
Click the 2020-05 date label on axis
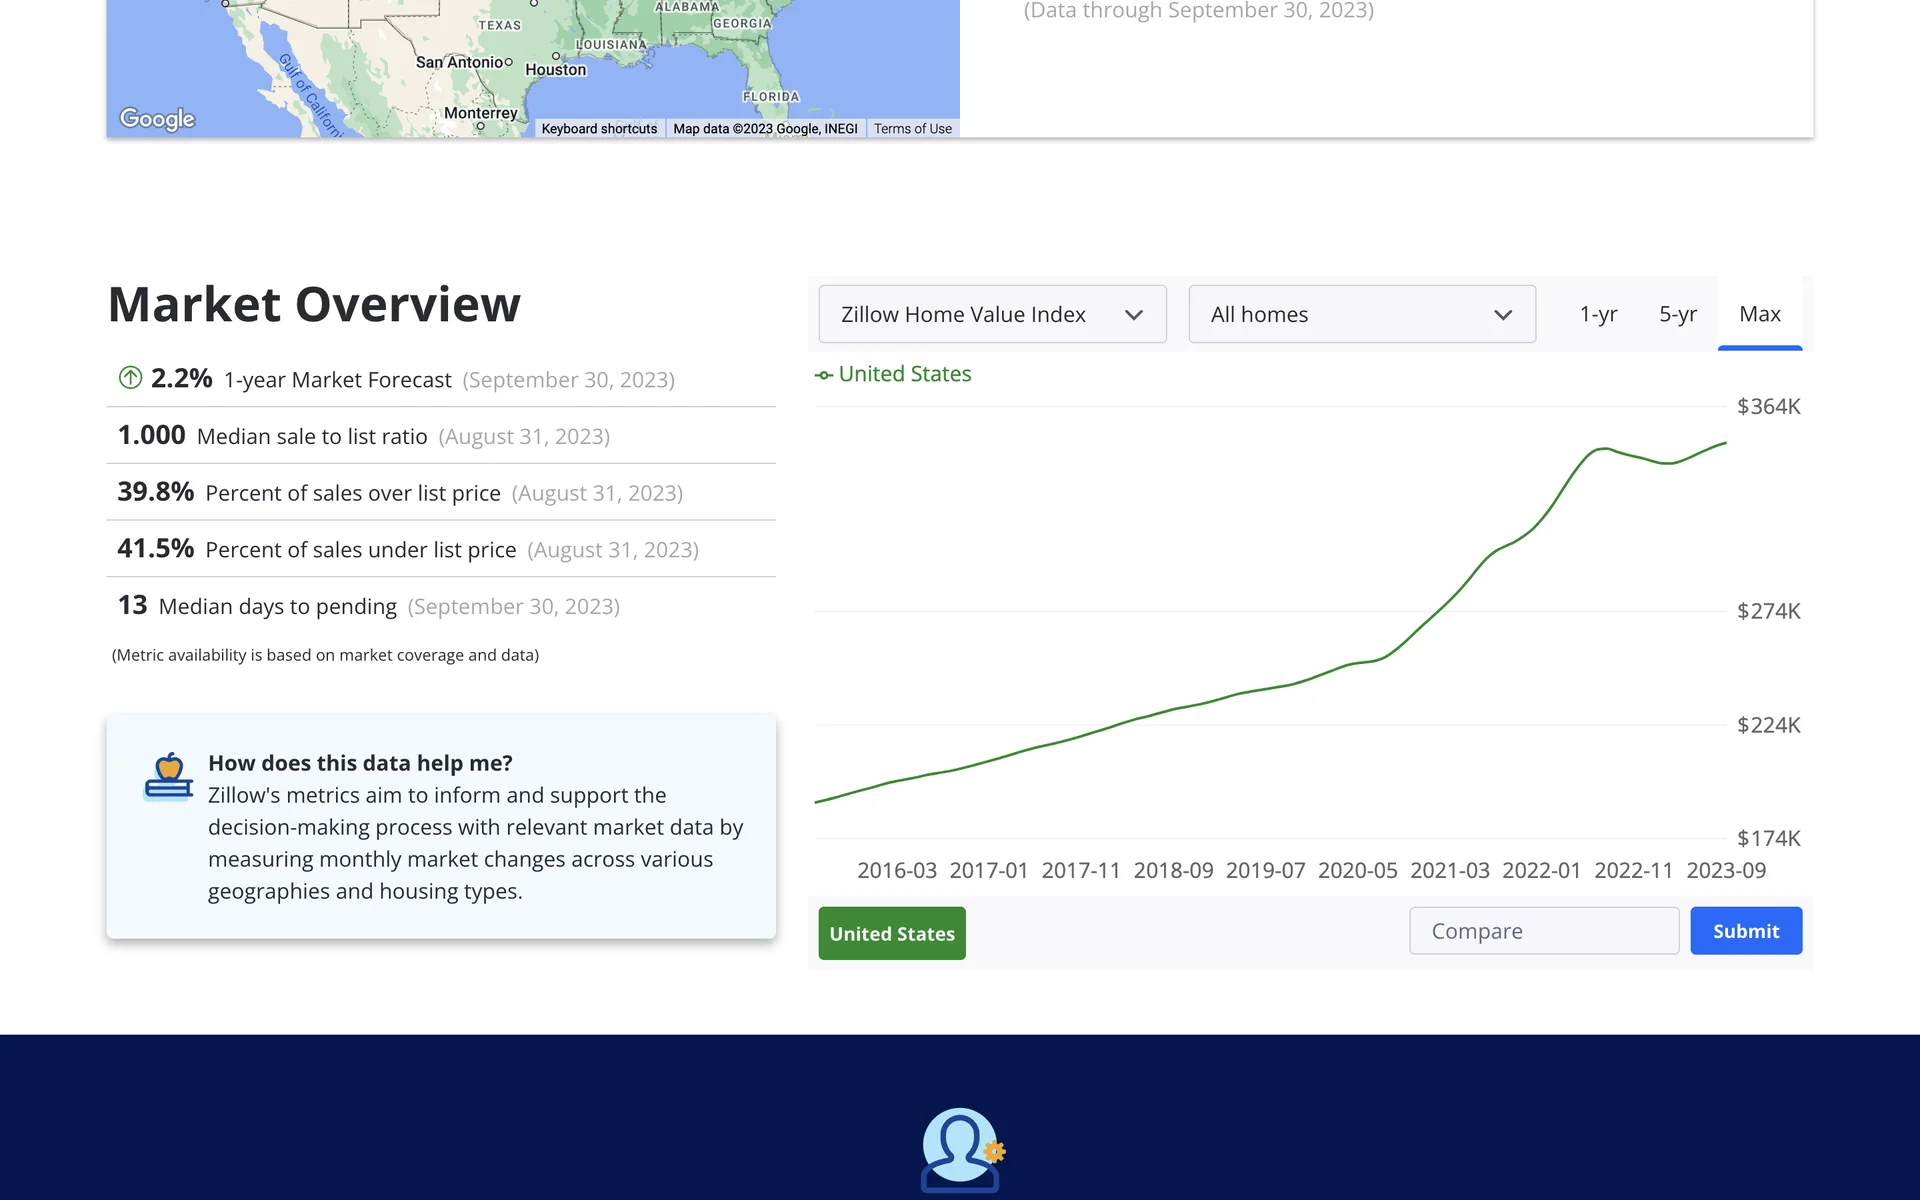[x=1357, y=871]
